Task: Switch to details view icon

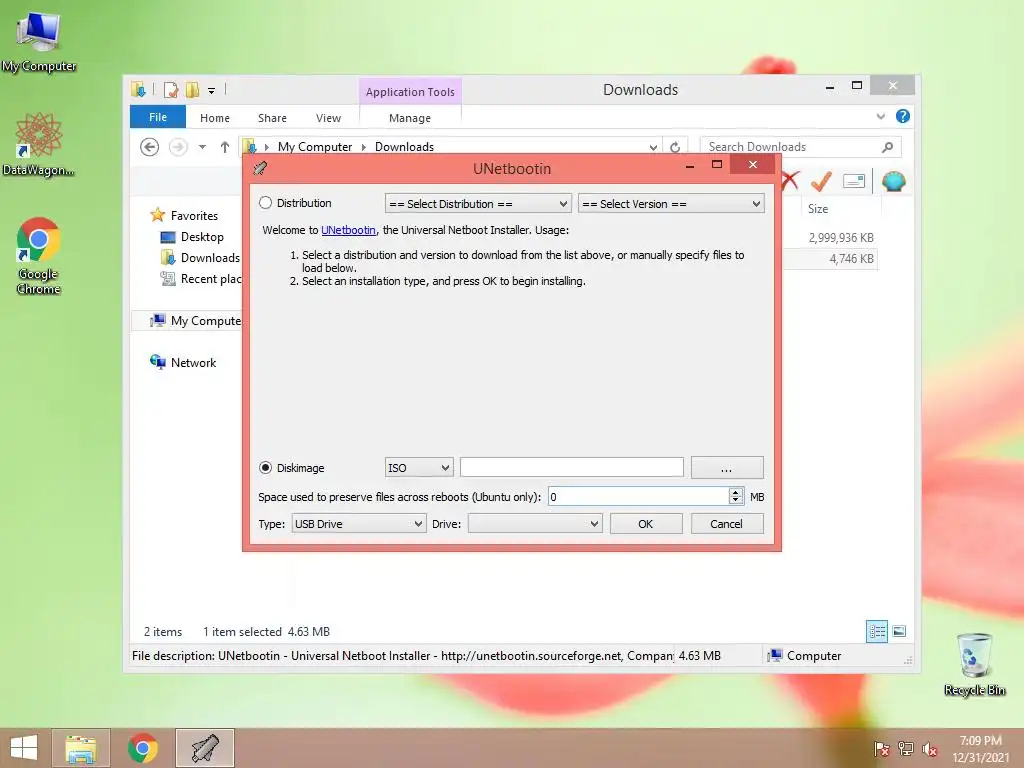Action: tap(877, 632)
